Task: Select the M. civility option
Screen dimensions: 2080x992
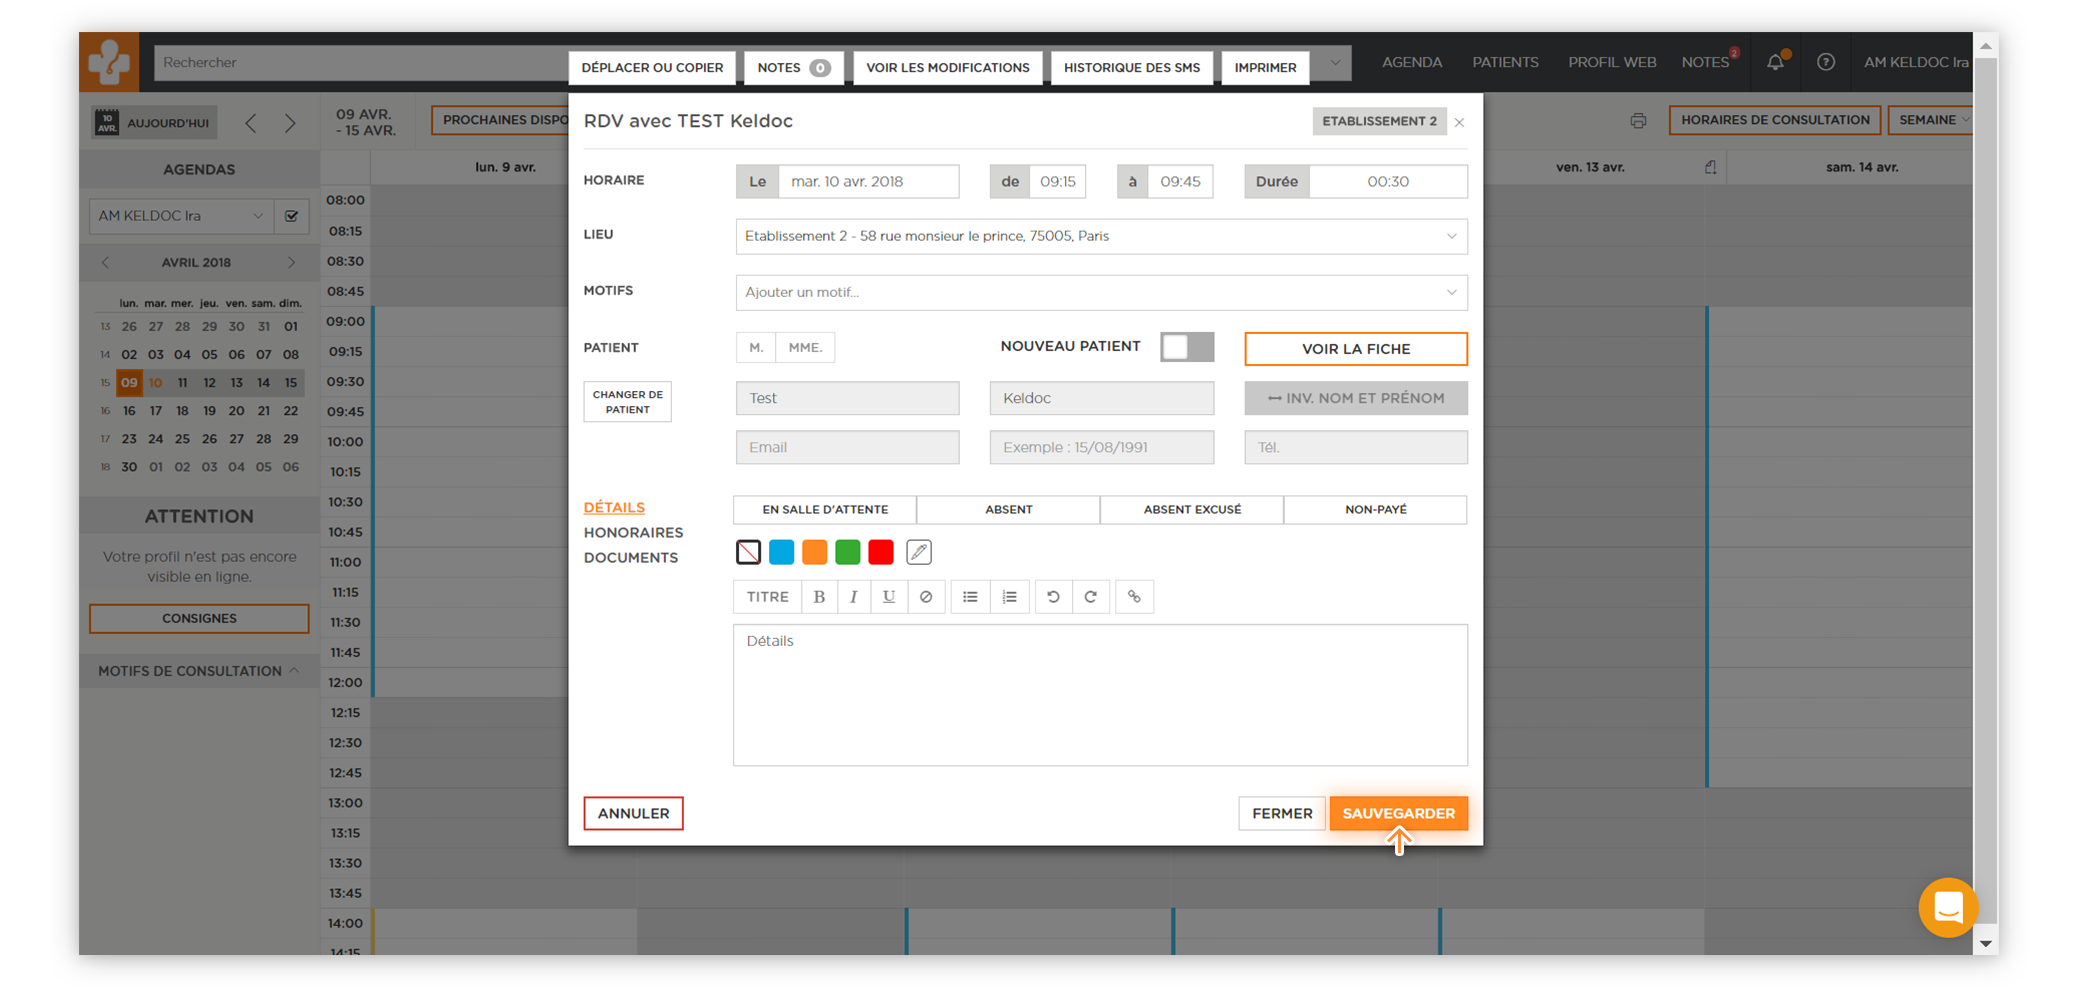Action: 756,347
